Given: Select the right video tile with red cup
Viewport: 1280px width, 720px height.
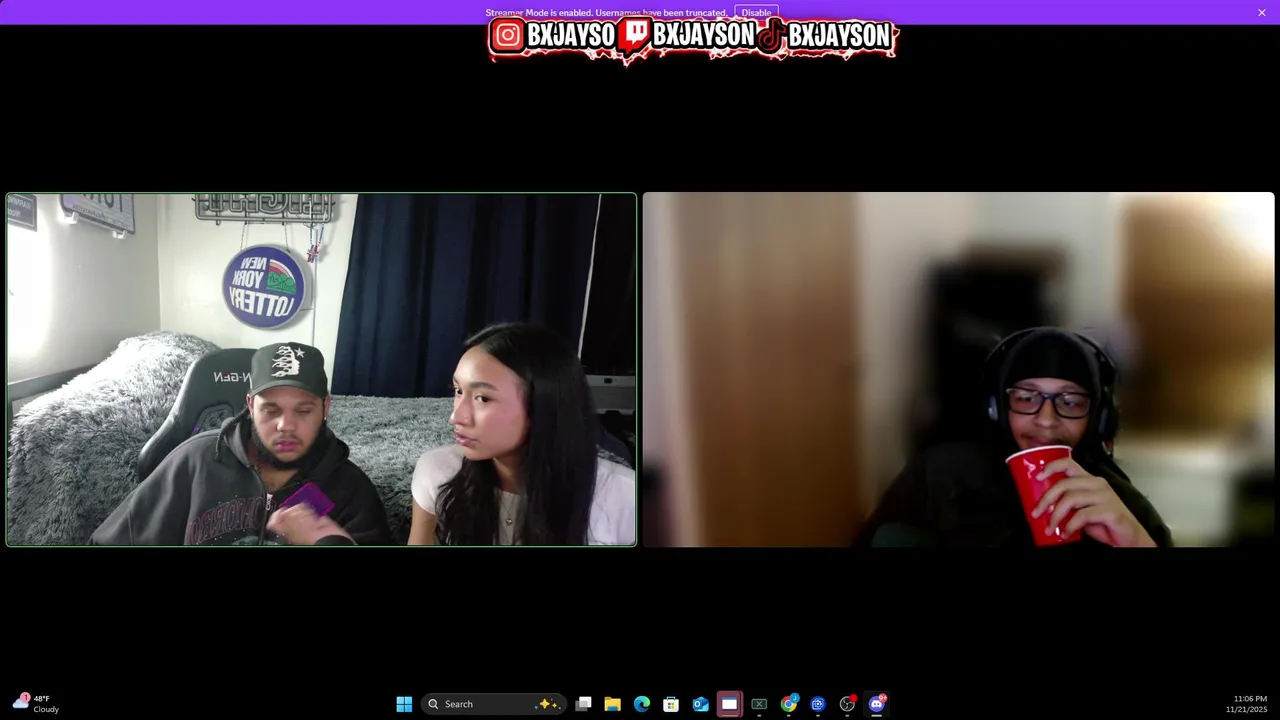Looking at the screenshot, I should [x=958, y=369].
